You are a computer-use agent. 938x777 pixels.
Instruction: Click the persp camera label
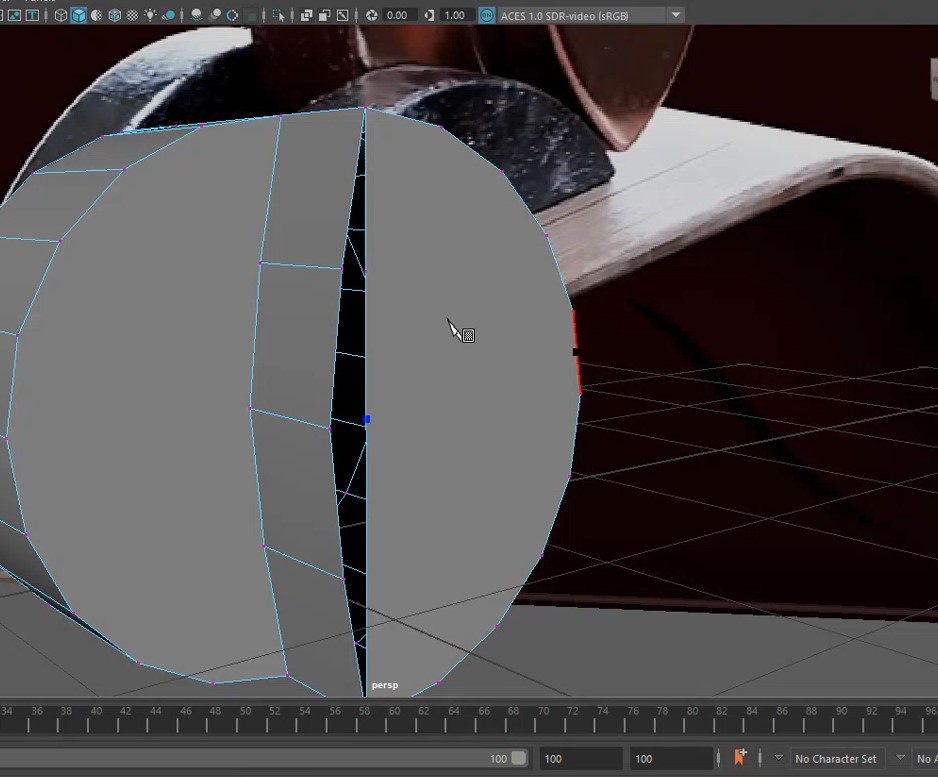(x=385, y=685)
